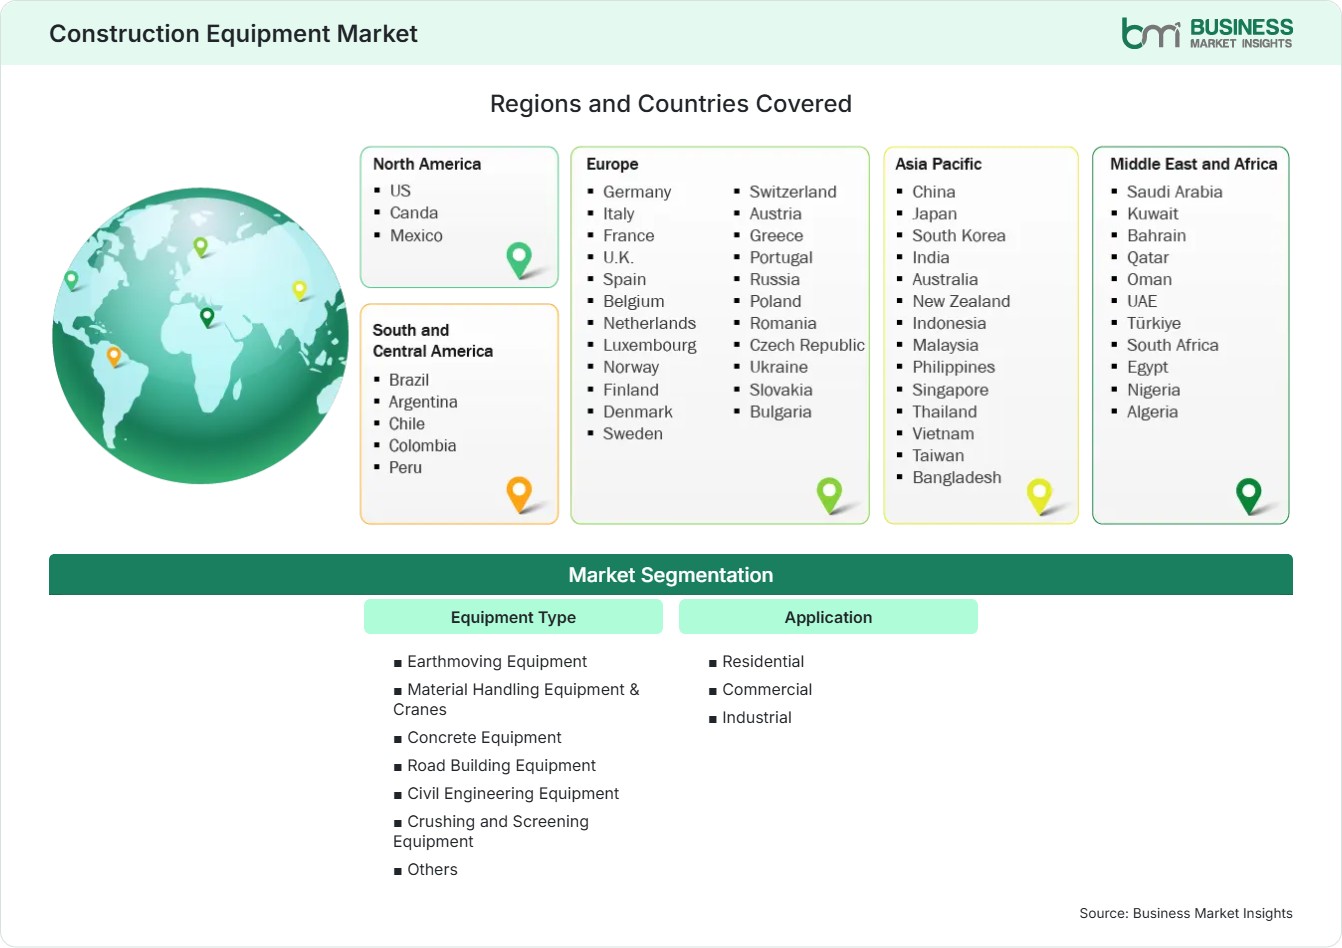Click the orange map pin on the globe
Viewport: 1342px width, 948px height.
tap(114, 356)
